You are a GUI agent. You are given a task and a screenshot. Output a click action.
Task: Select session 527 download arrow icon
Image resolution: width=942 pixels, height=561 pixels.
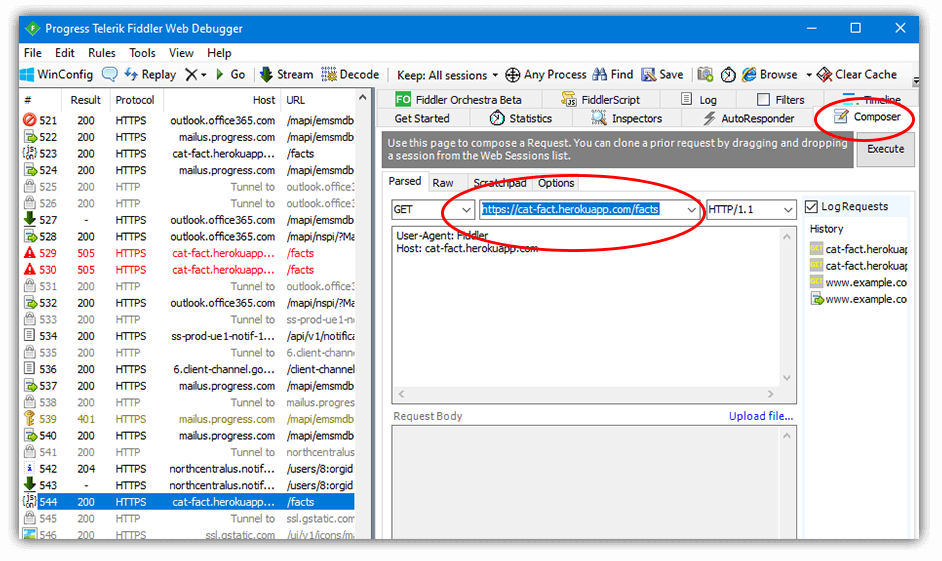click(29, 219)
